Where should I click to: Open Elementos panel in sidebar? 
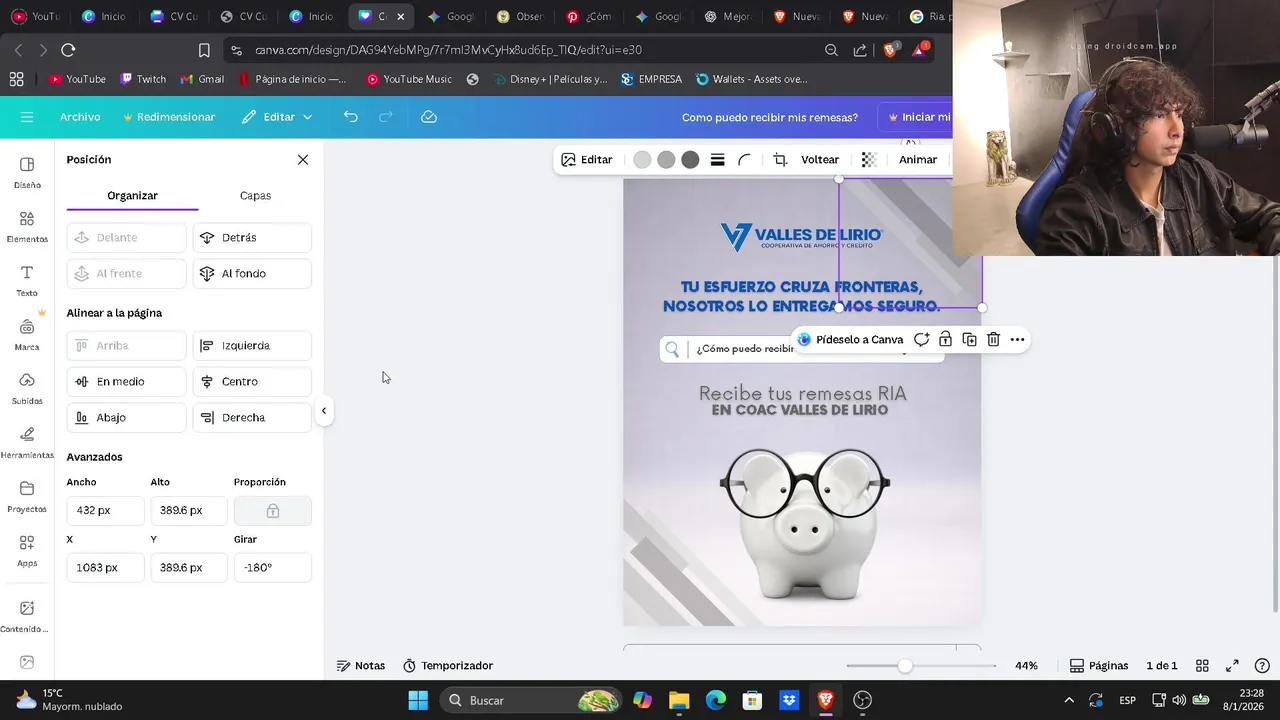coord(27,227)
